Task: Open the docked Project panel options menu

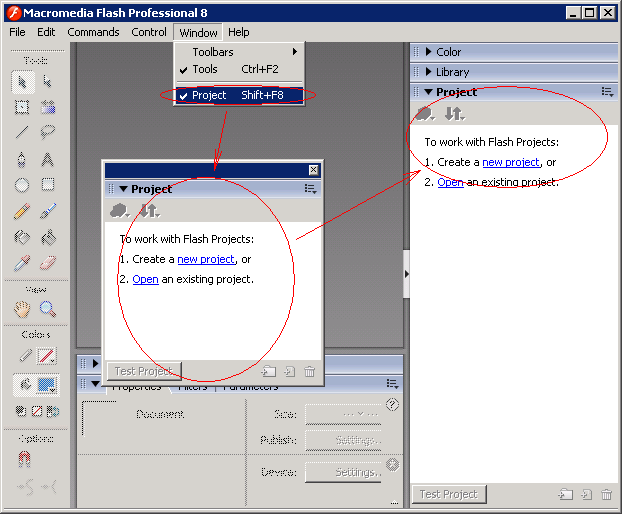Action: (607, 92)
